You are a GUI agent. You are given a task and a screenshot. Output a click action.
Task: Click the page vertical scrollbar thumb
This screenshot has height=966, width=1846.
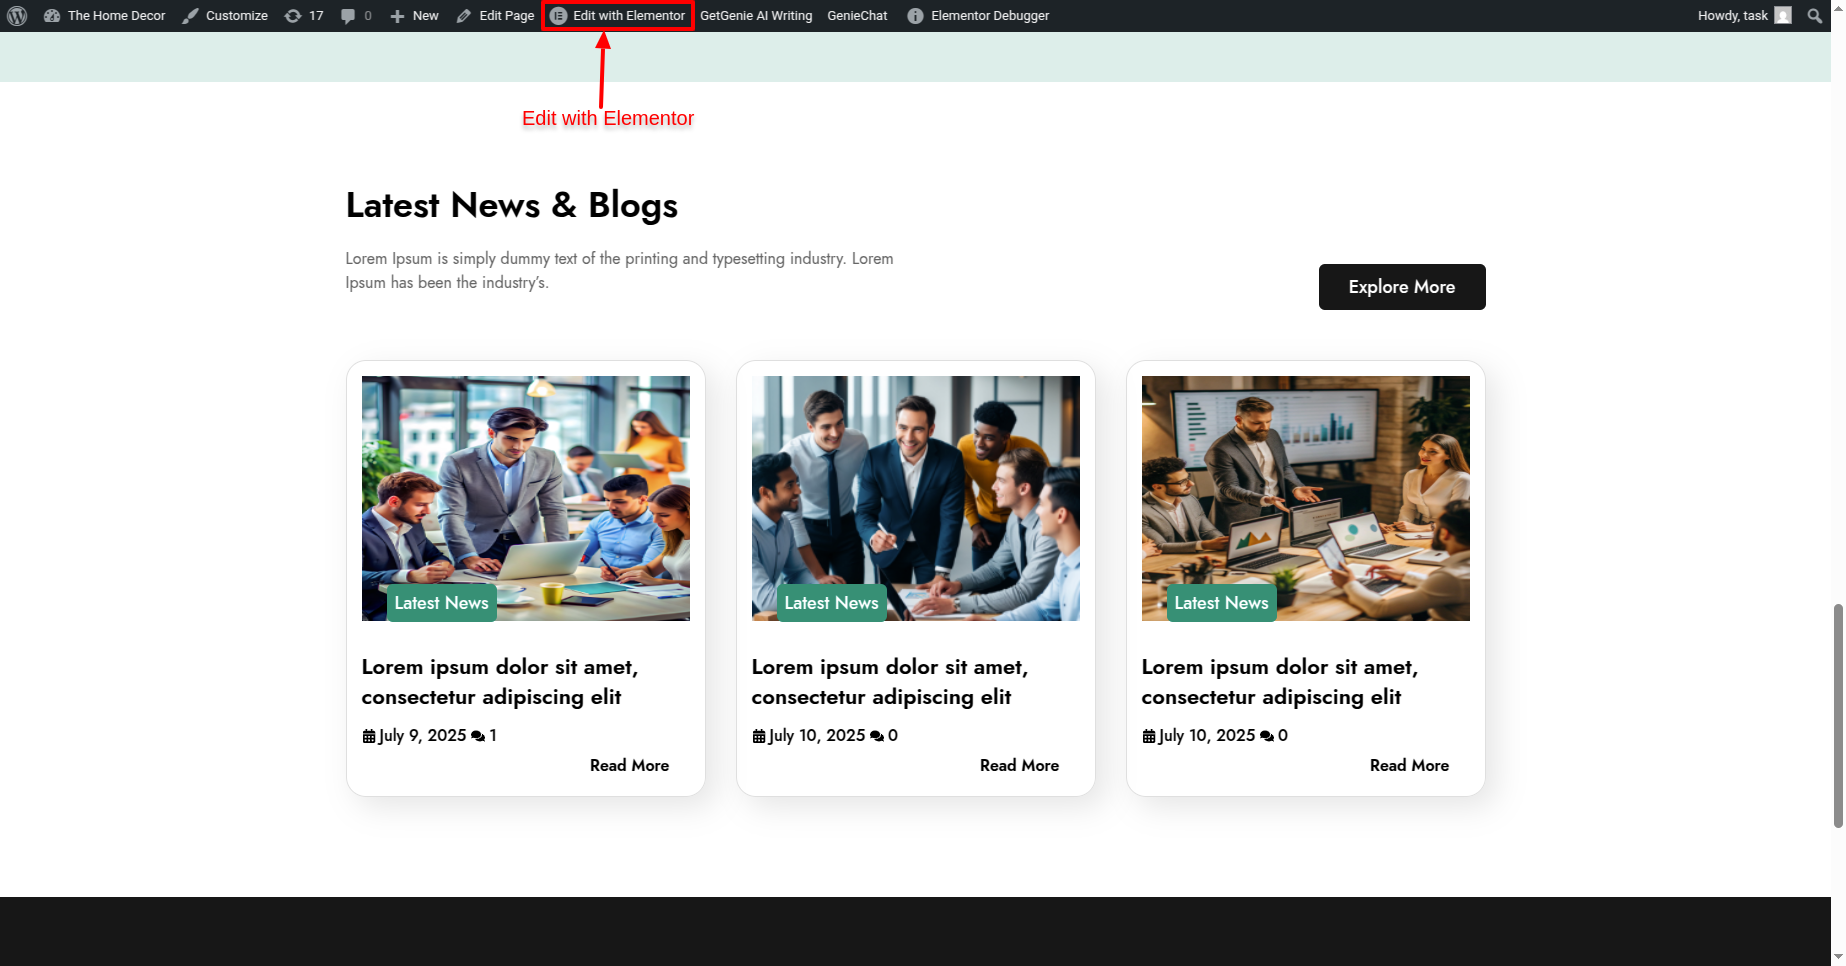(1838, 716)
